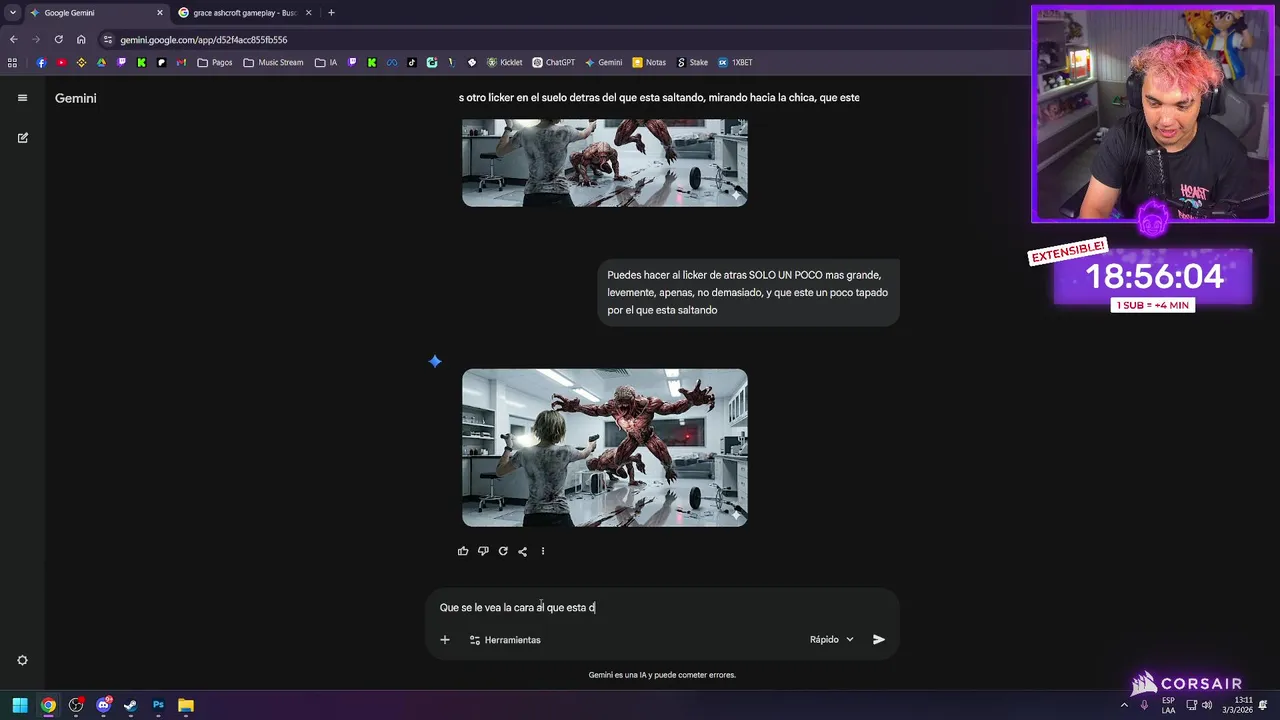Open the 1XBET bookmark

click(x=735, y=62)
